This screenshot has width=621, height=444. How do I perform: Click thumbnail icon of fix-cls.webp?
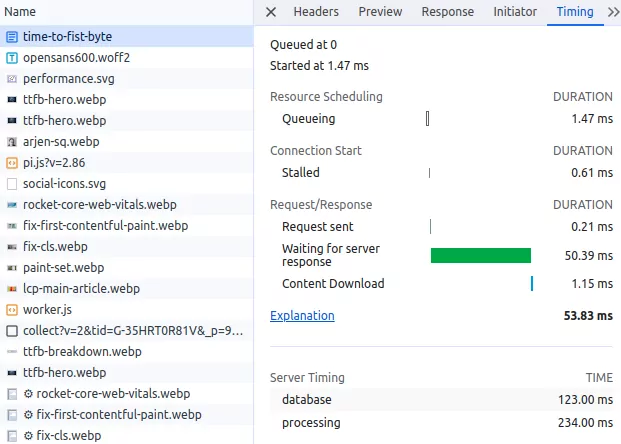tap(12, 247)
